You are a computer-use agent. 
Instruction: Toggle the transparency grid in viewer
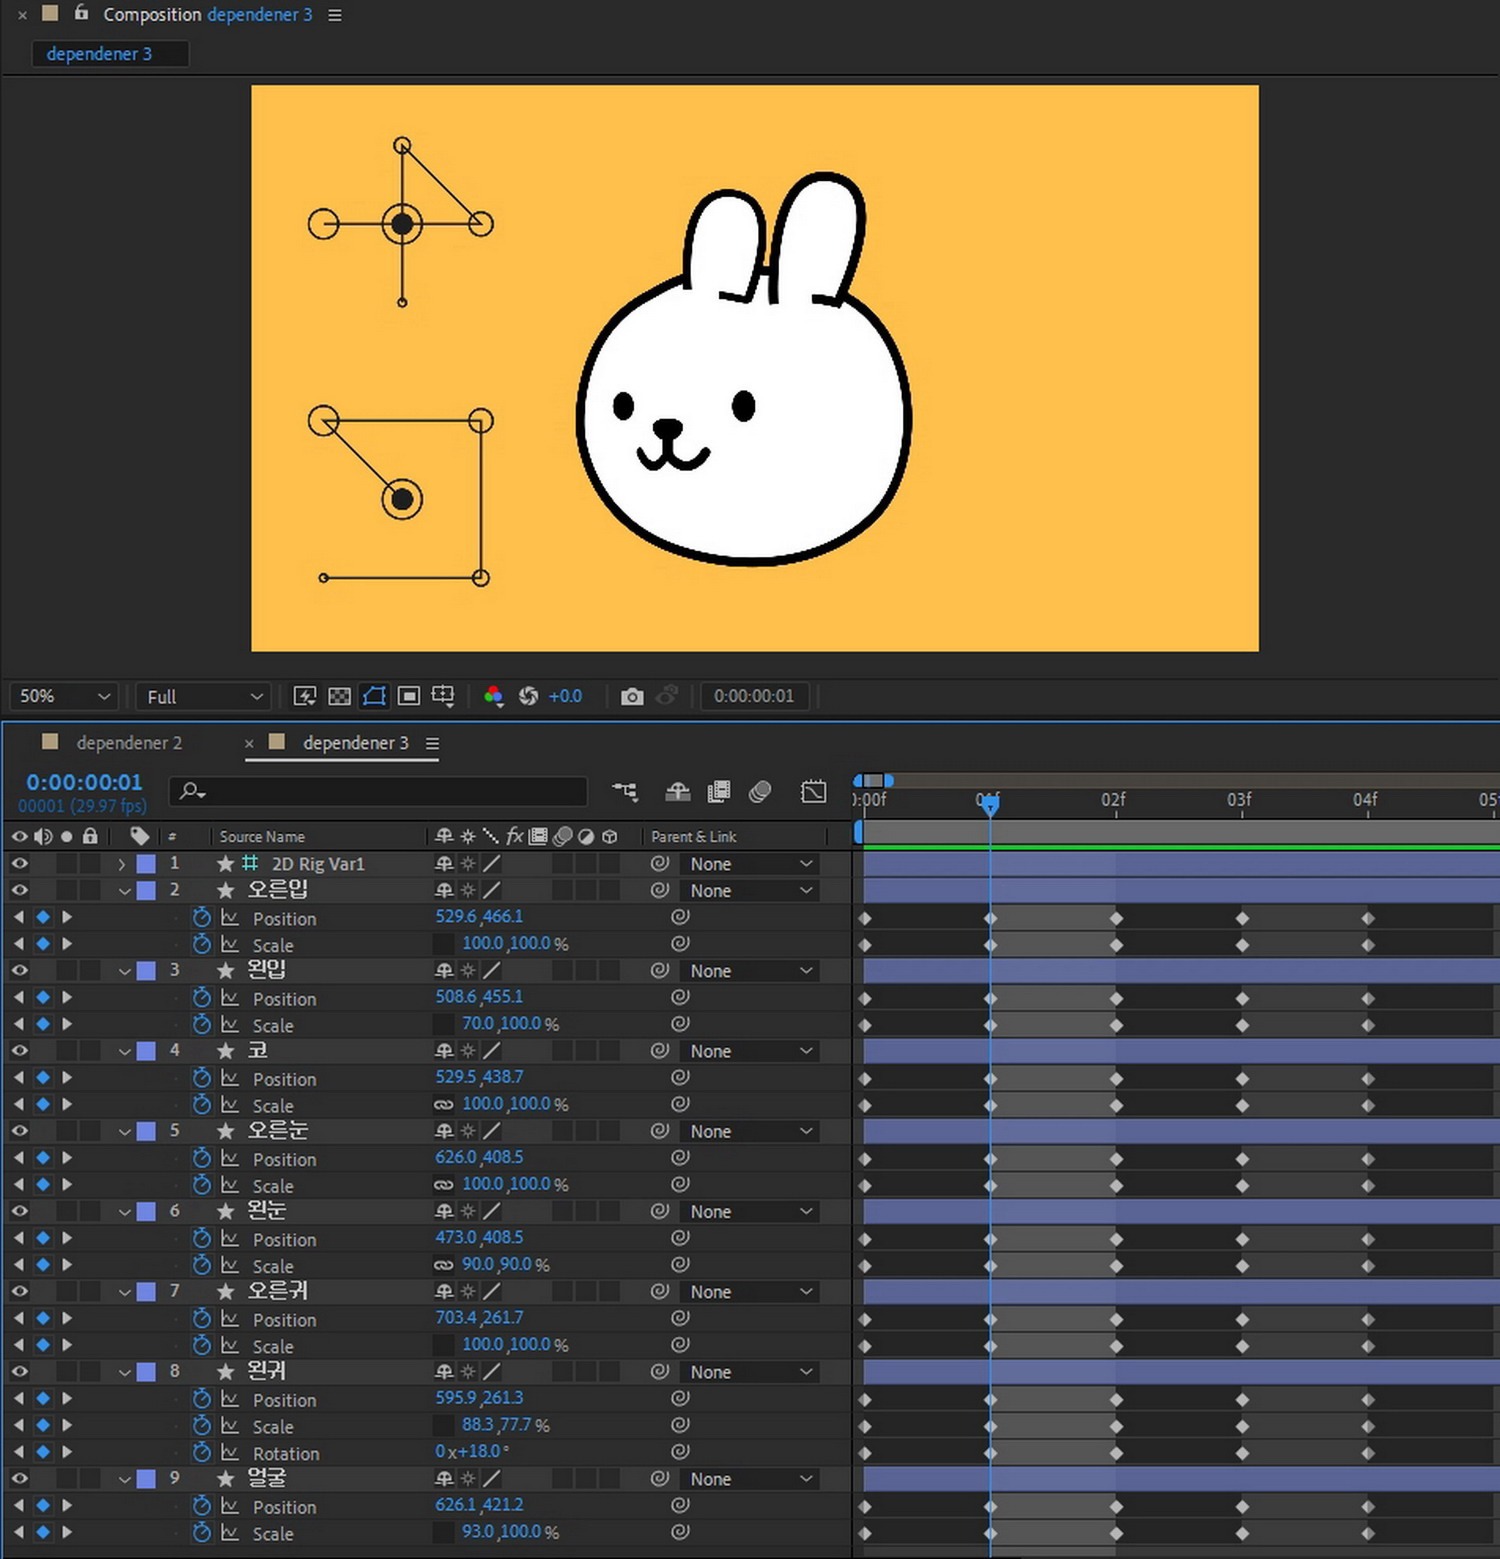[339, 696]
